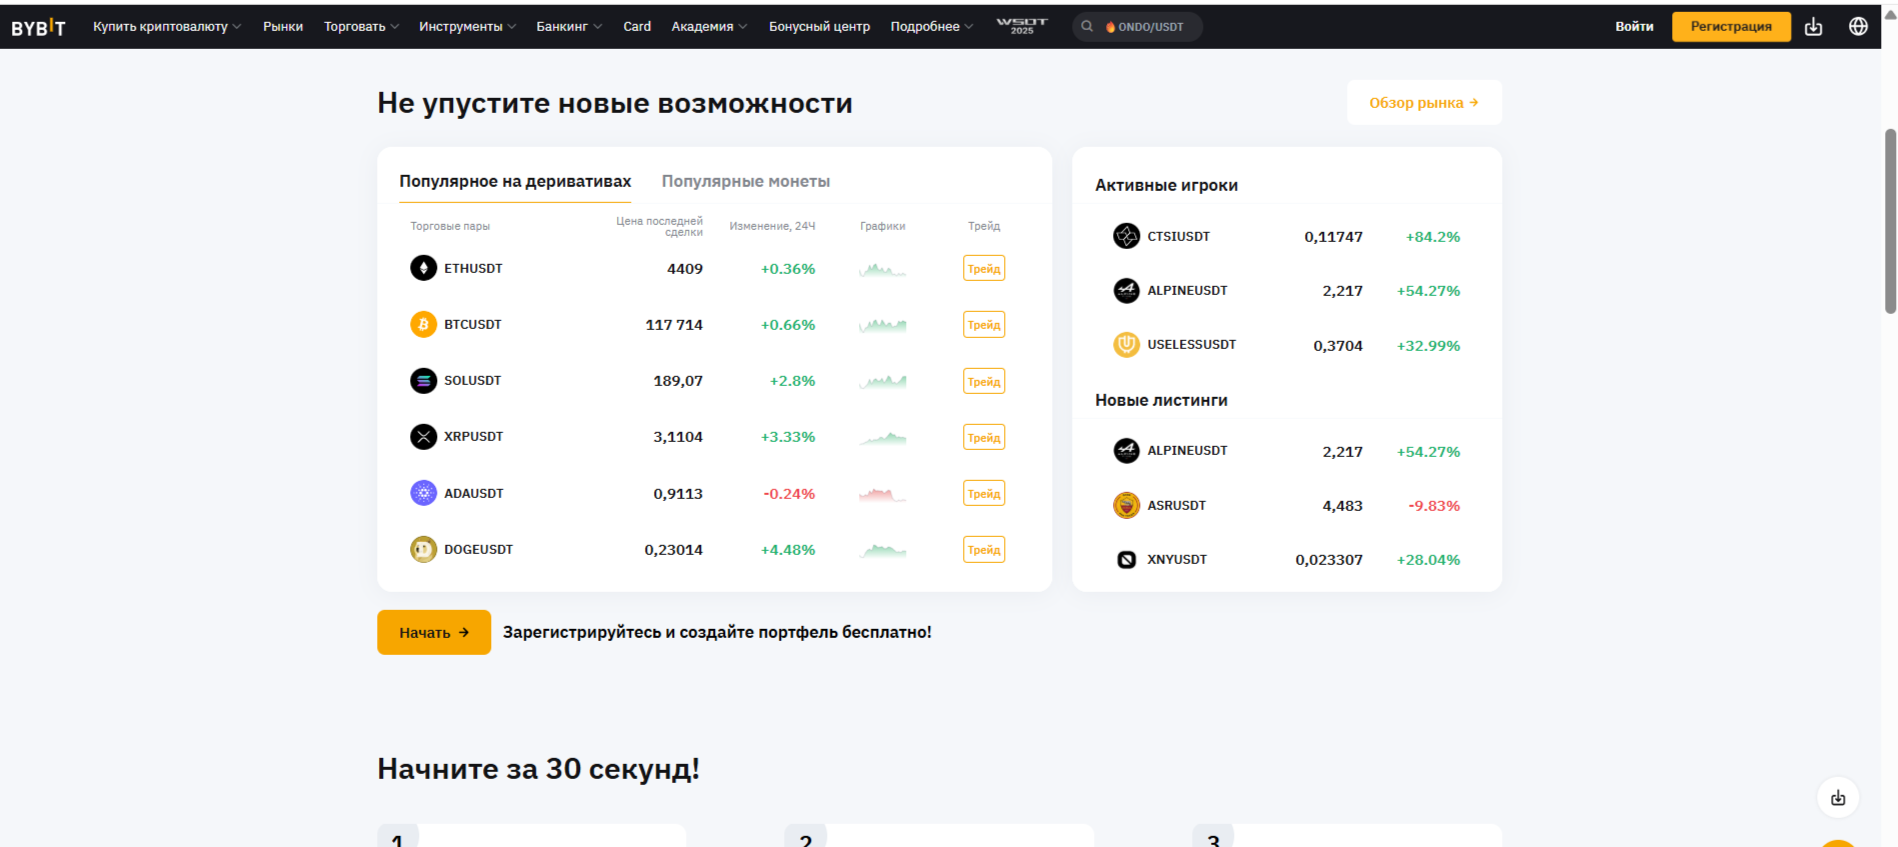Screen dimensions: 1898x847
Task: Click Трейд button for DOGEUSDT
Action: coord(984,549)
